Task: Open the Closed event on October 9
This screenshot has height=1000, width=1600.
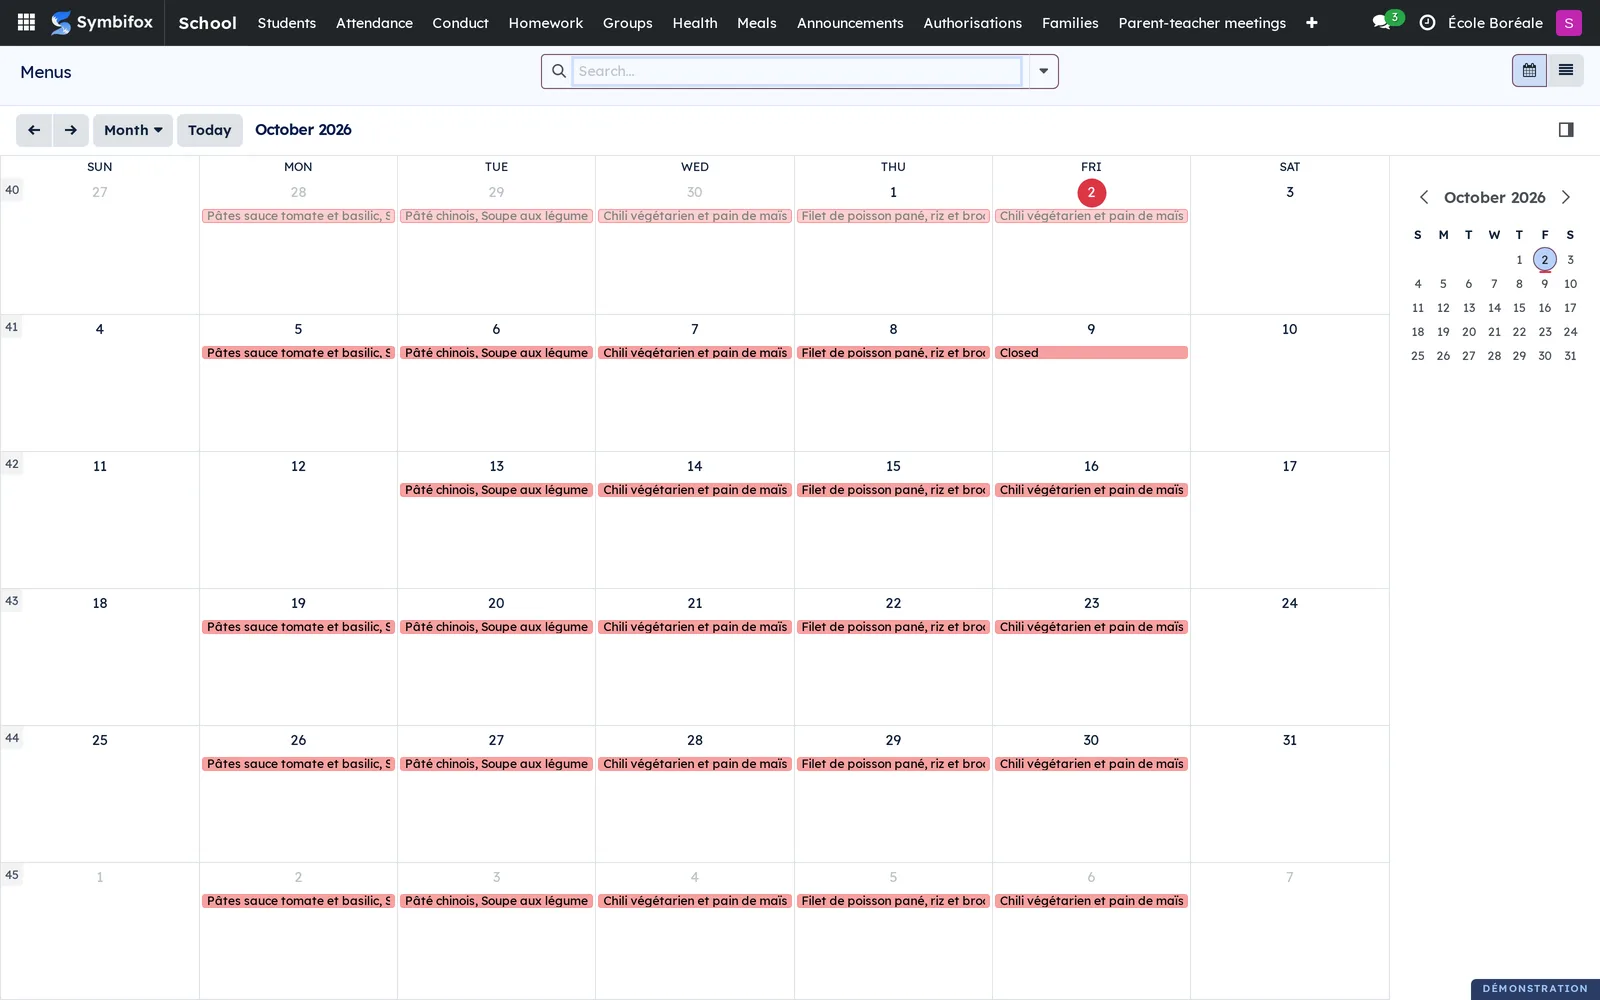Action: click(1091, 353)
